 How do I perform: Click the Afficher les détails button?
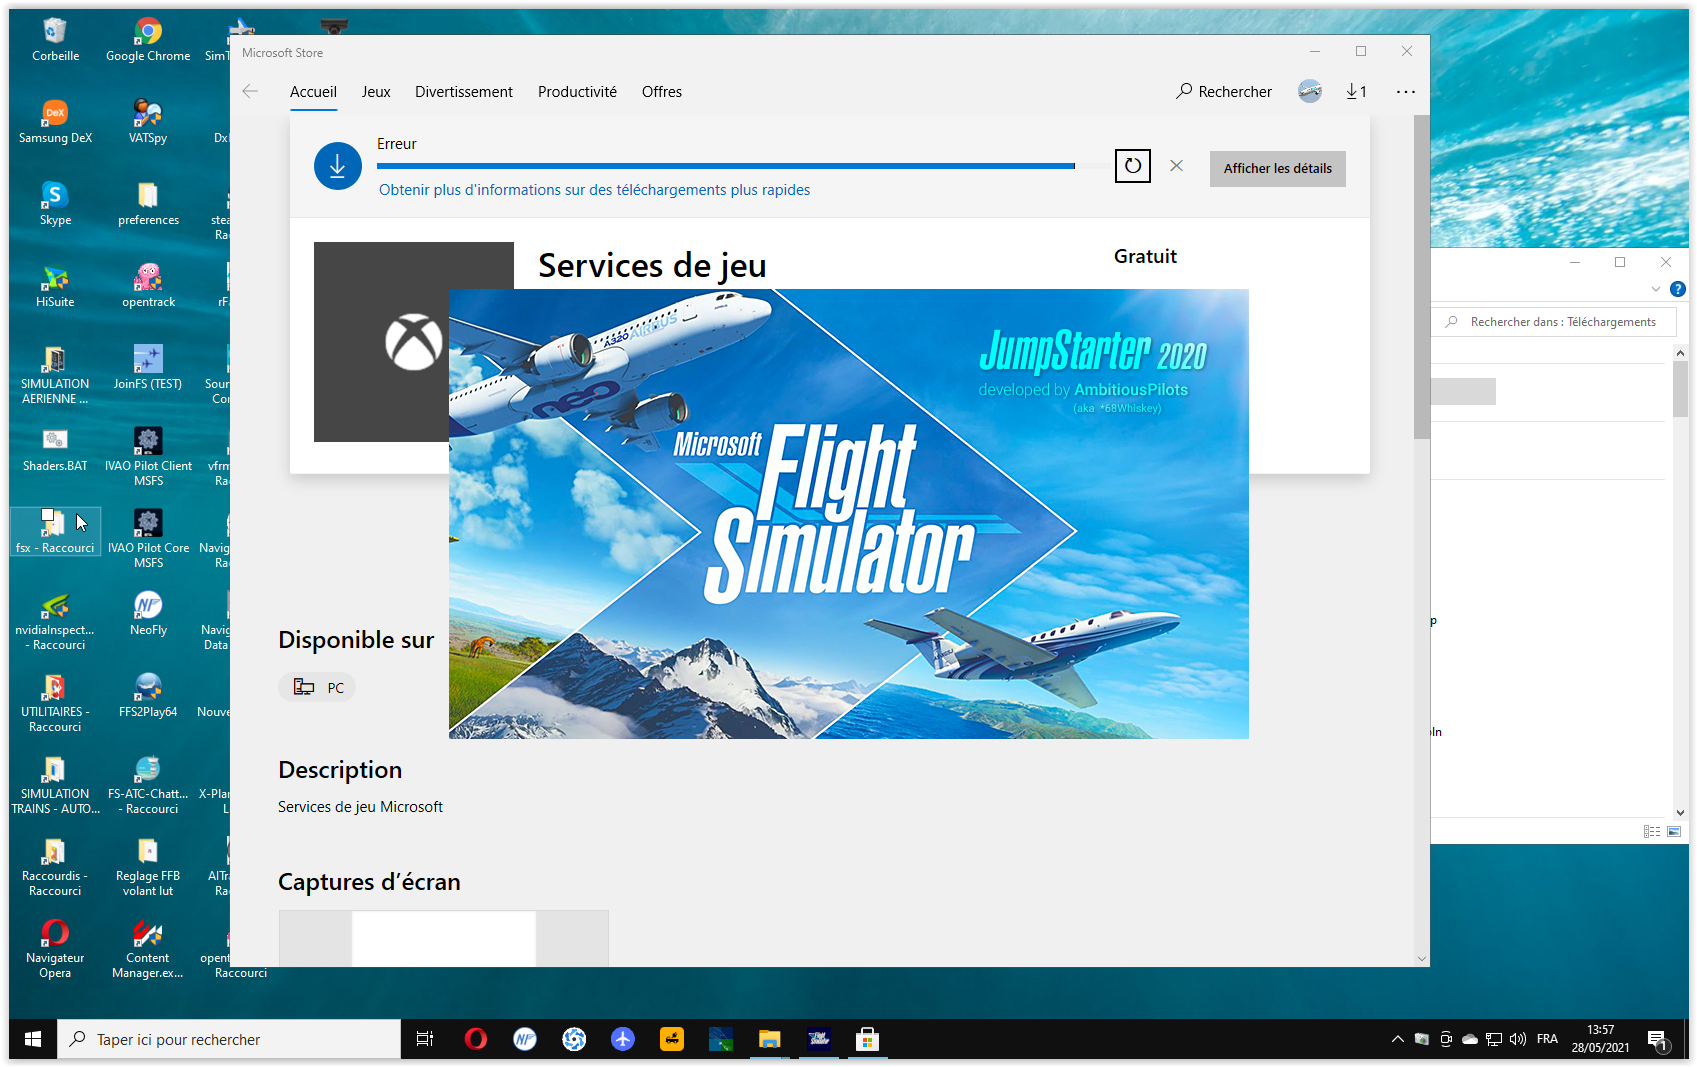(1278, 169)
